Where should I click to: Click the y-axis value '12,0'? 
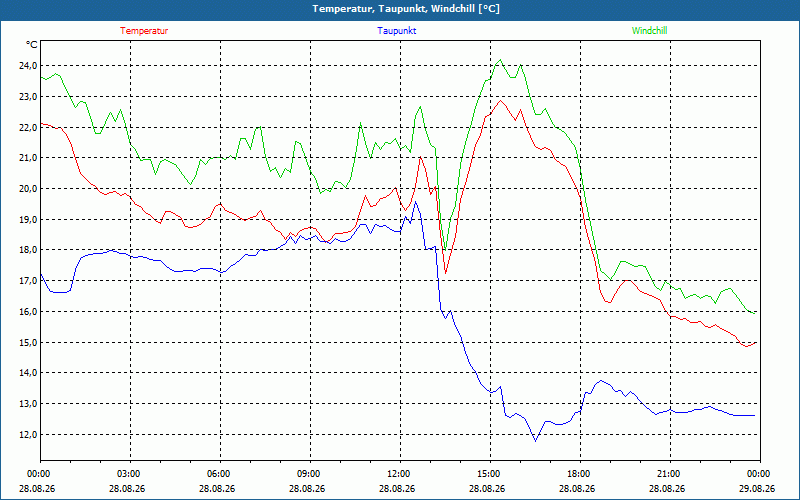point(28,435)
